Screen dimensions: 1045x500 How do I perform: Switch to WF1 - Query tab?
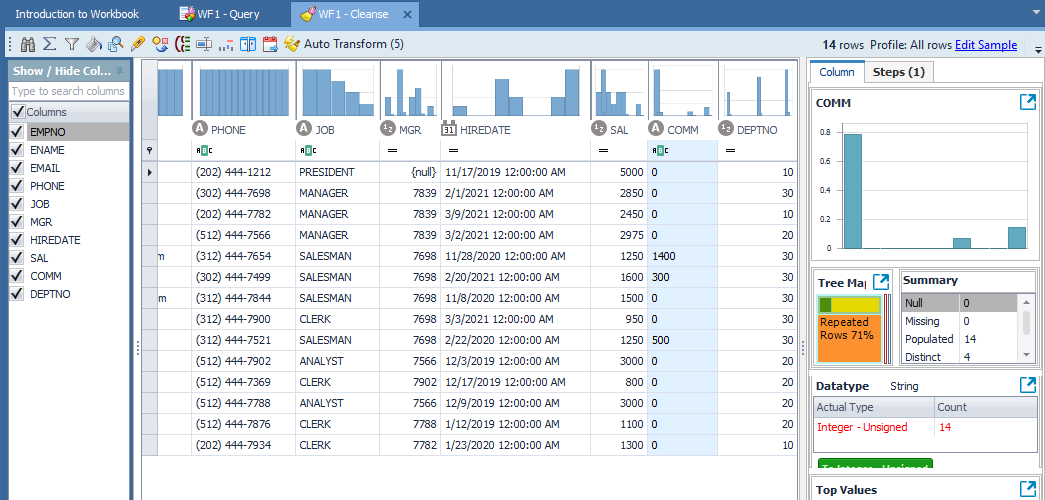coord(219,13)
